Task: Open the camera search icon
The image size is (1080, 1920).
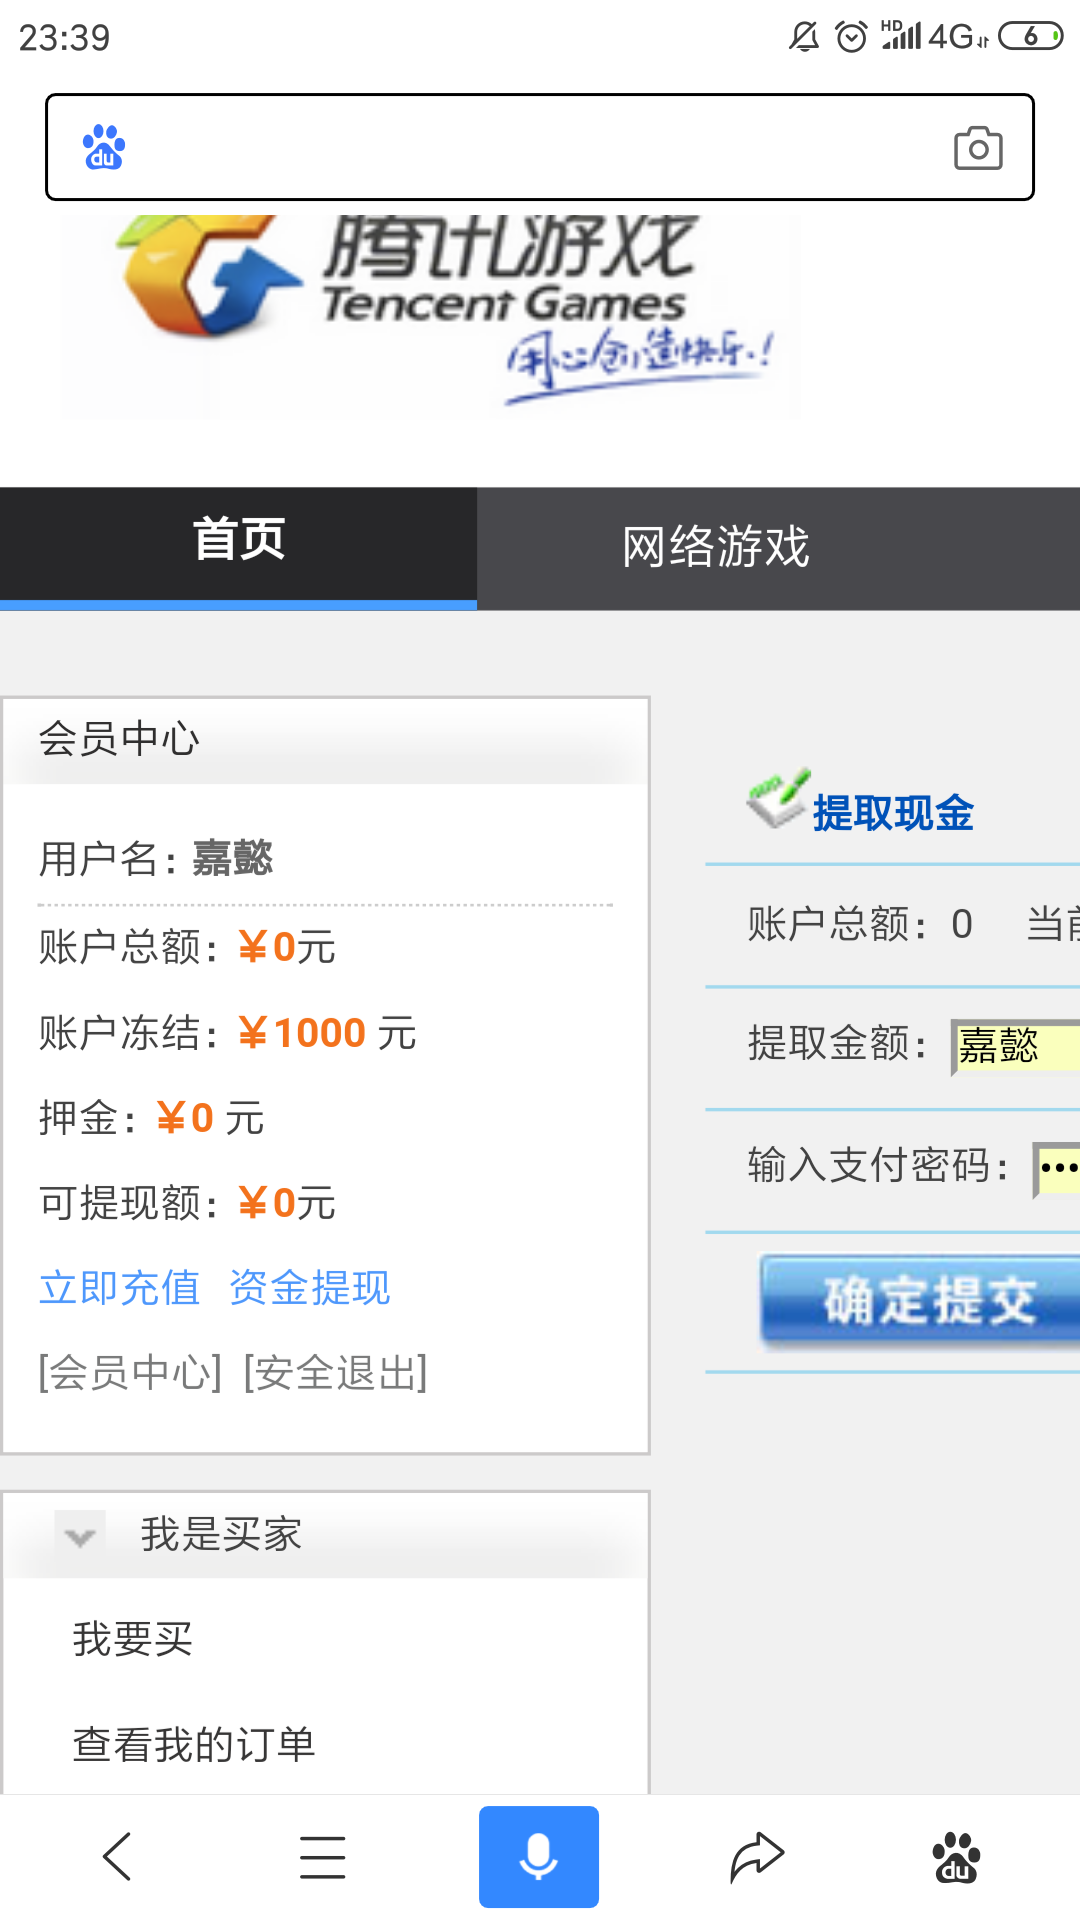Action: coord(977,147)
